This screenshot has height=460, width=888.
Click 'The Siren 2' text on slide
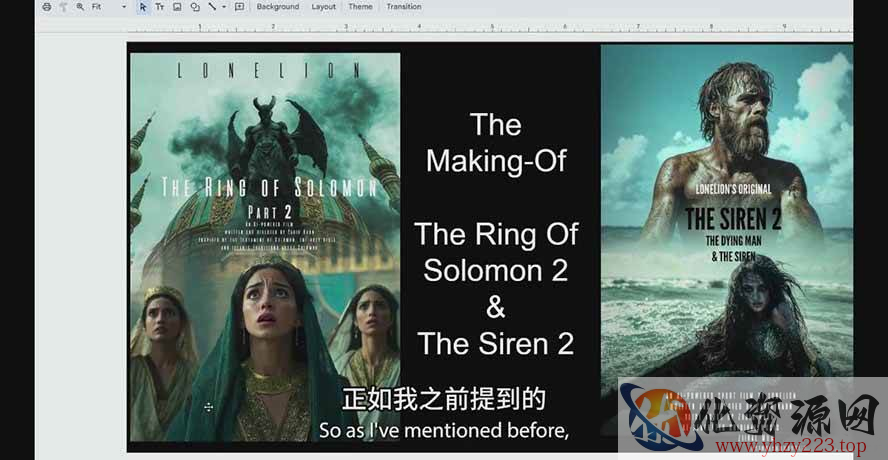click(x=496, y=342)
